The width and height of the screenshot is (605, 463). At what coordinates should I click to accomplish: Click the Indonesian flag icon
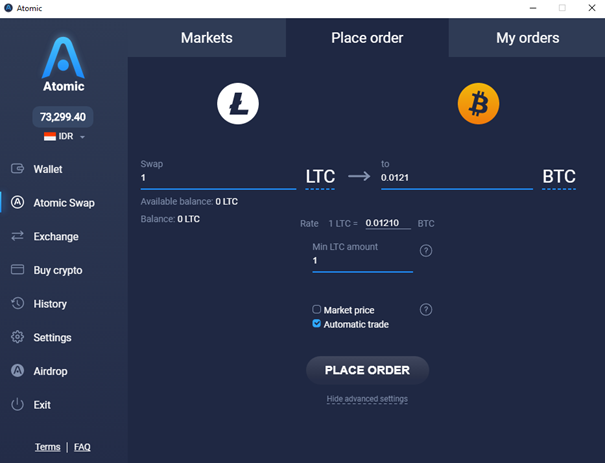[x=50, y=137]
